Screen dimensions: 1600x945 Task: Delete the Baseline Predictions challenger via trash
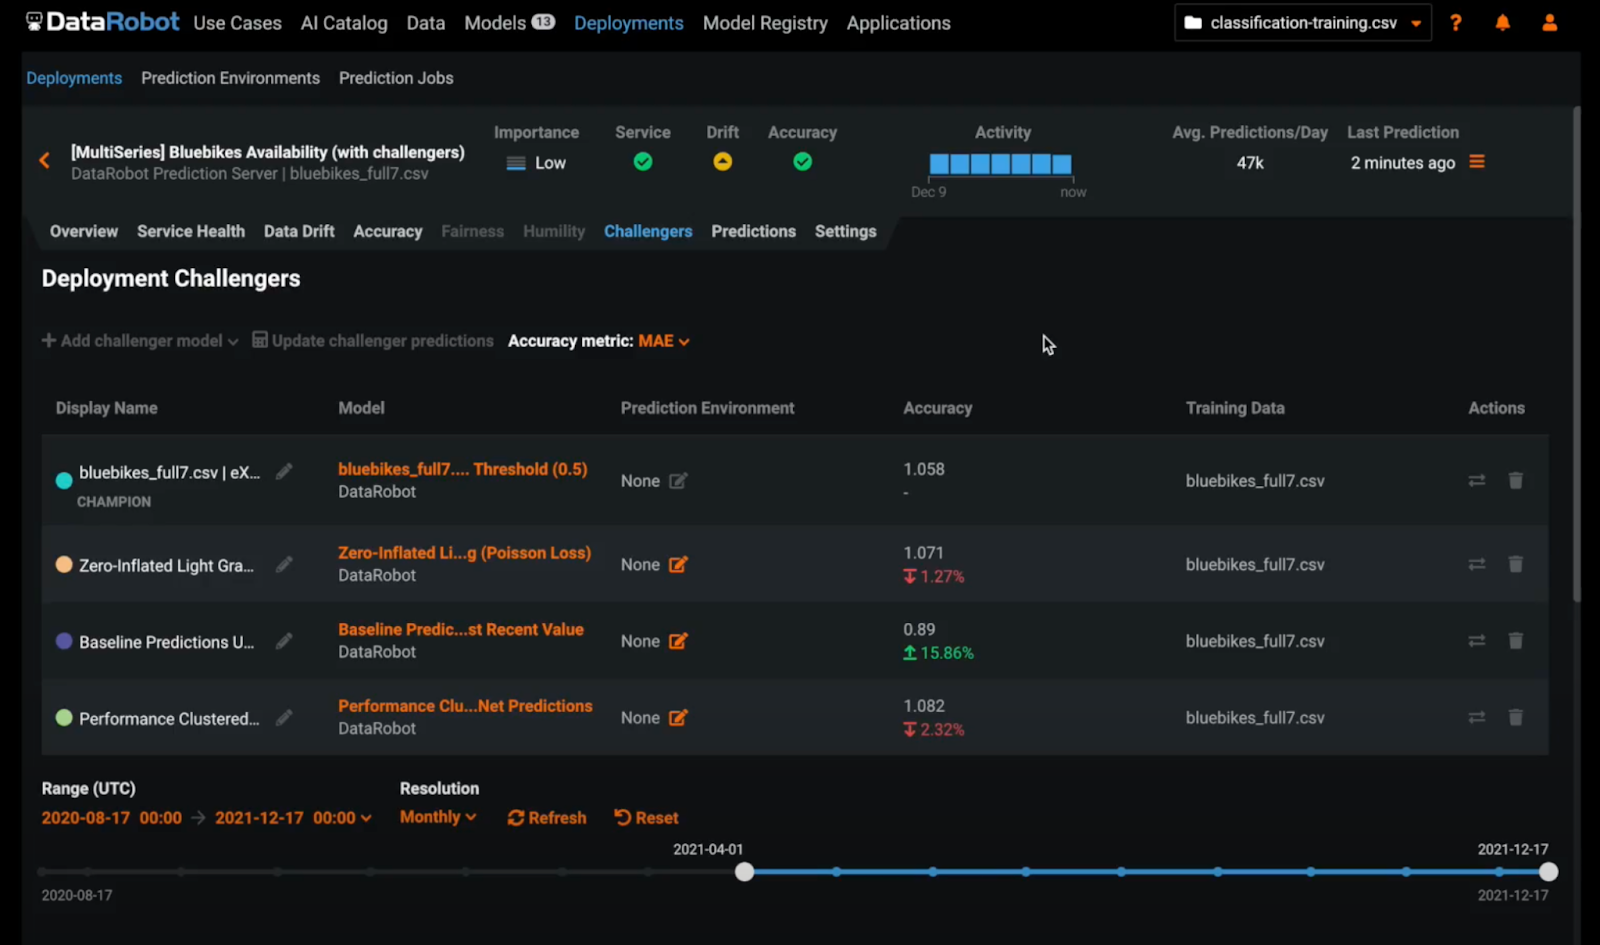click(x=1515, y=641)
